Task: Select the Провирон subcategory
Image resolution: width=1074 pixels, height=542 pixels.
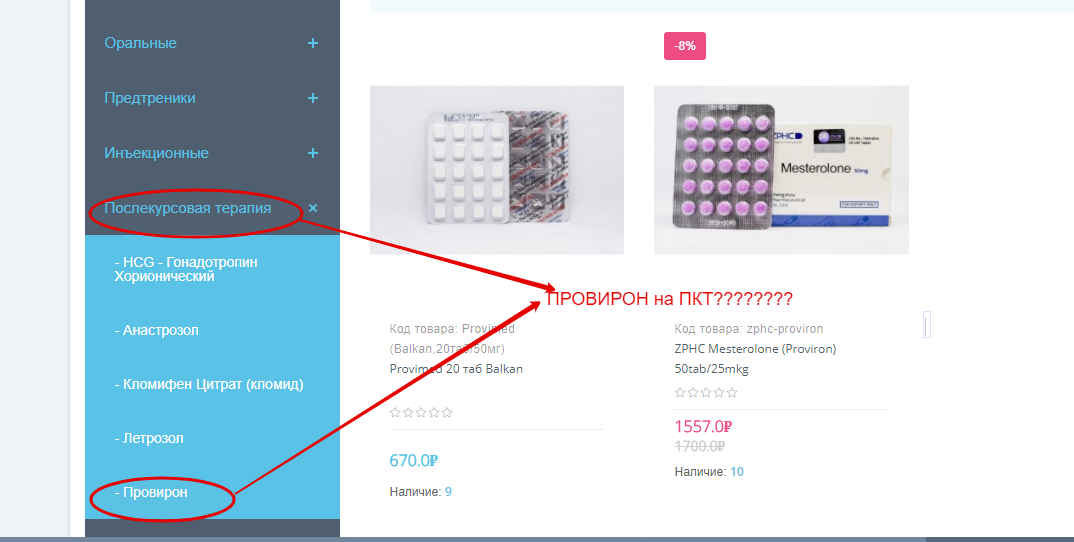Action: click(x=151, y=493)
